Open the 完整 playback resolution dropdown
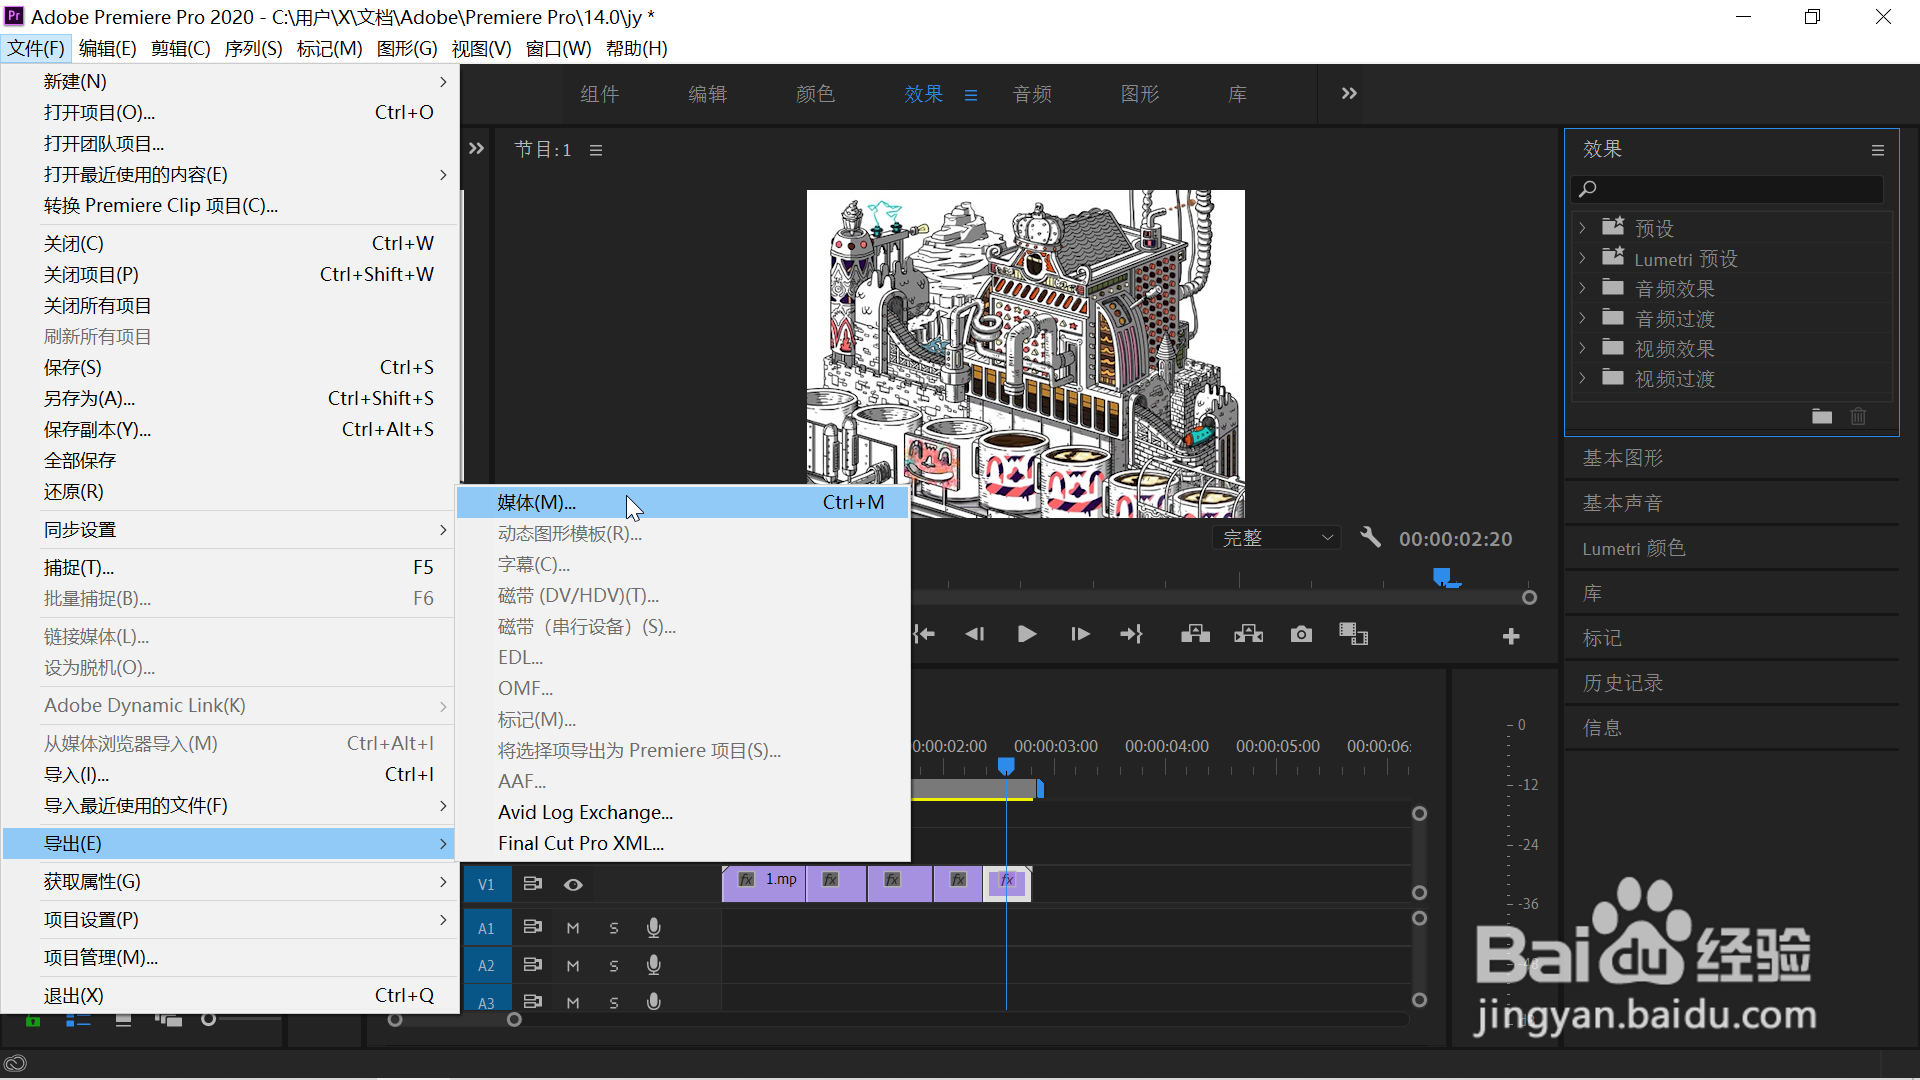 [1277, 538]
